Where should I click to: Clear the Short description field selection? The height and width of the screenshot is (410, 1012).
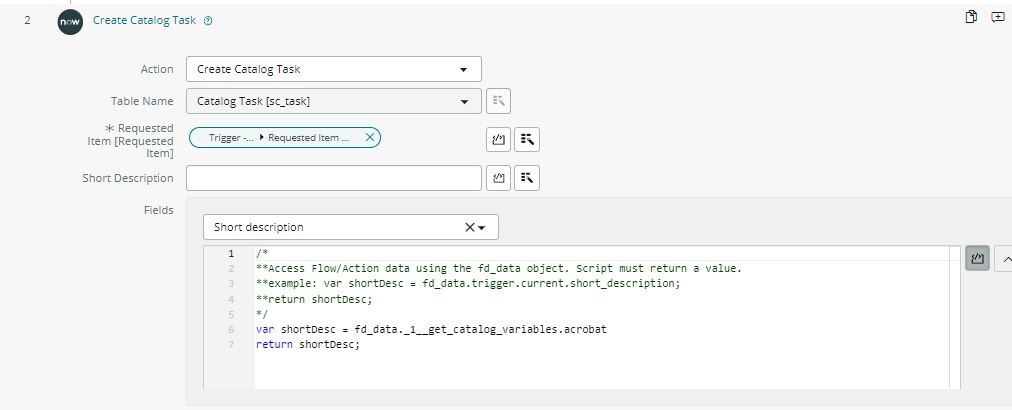point(469,227)
